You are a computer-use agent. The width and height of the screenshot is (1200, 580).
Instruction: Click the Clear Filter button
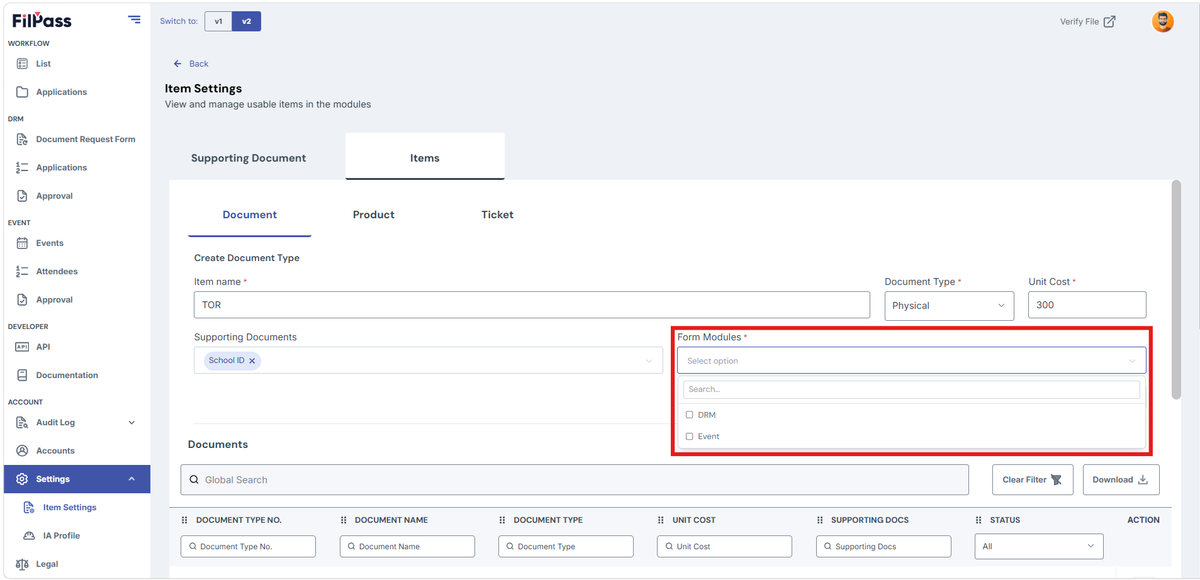coord(1033,480)
